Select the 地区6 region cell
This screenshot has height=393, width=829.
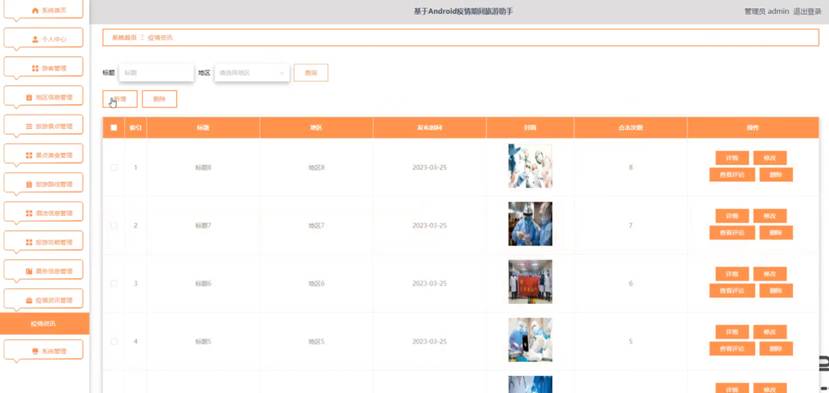(x=316, y=284)
